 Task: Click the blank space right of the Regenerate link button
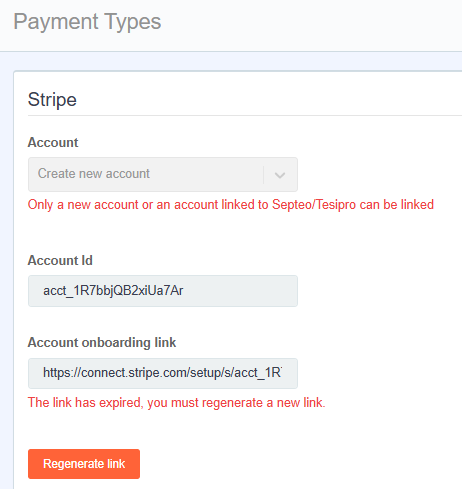click(x=300, y=464)
